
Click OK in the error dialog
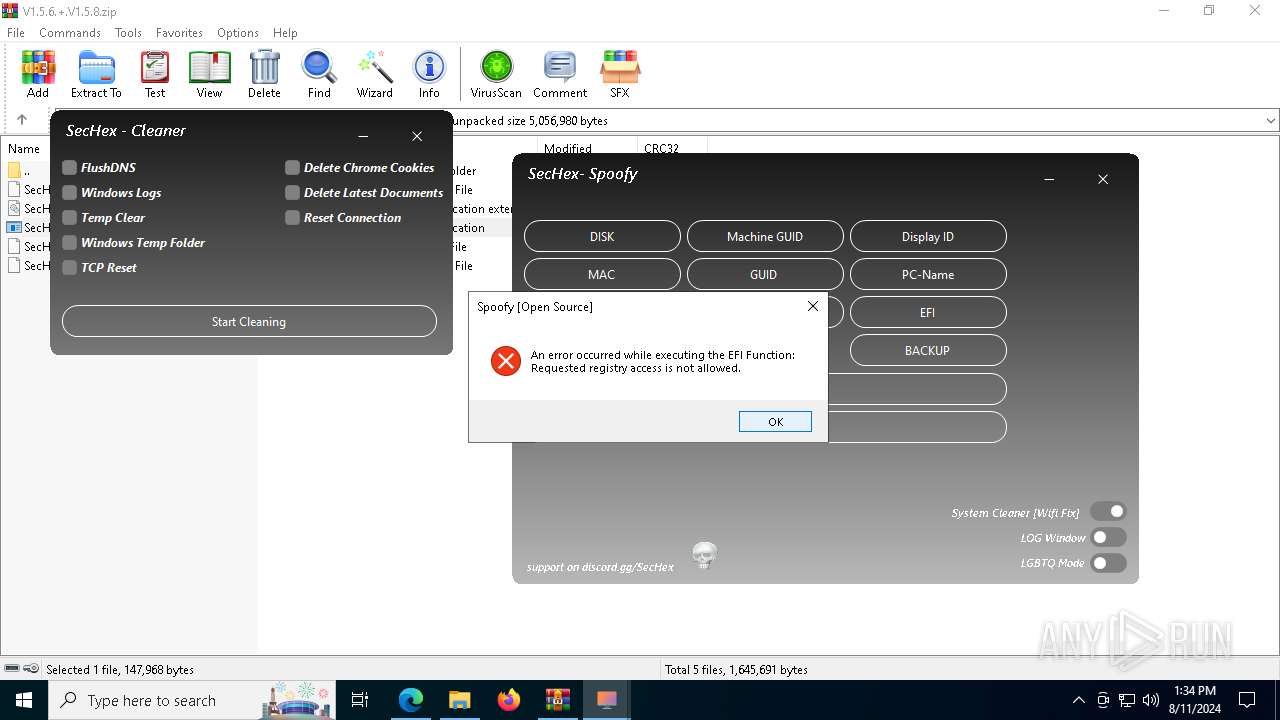[775, 422]
